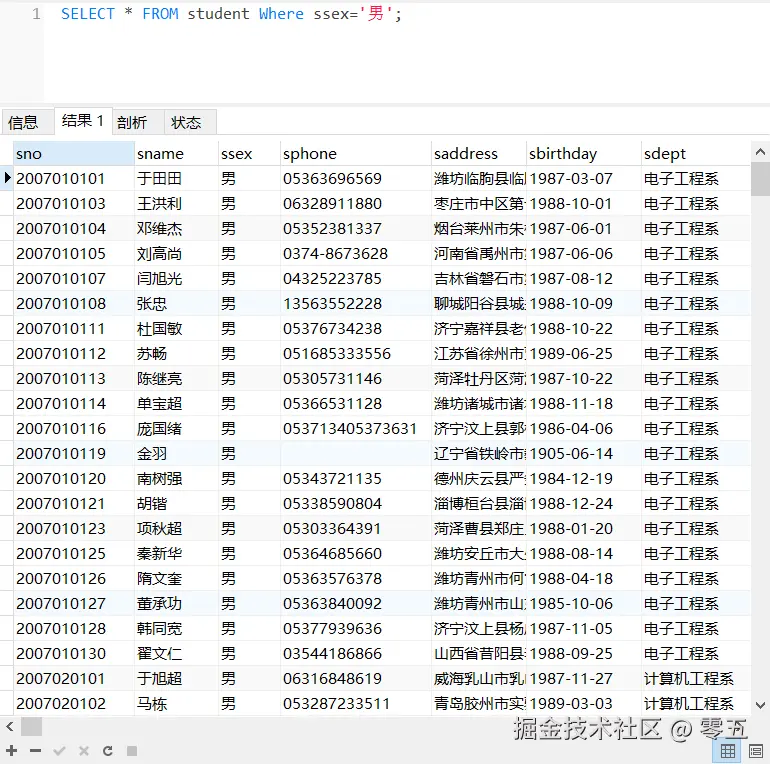Select phone cell 05352381337
The image size is (770, 764).
pyautogui.click(x=356, y=228)
